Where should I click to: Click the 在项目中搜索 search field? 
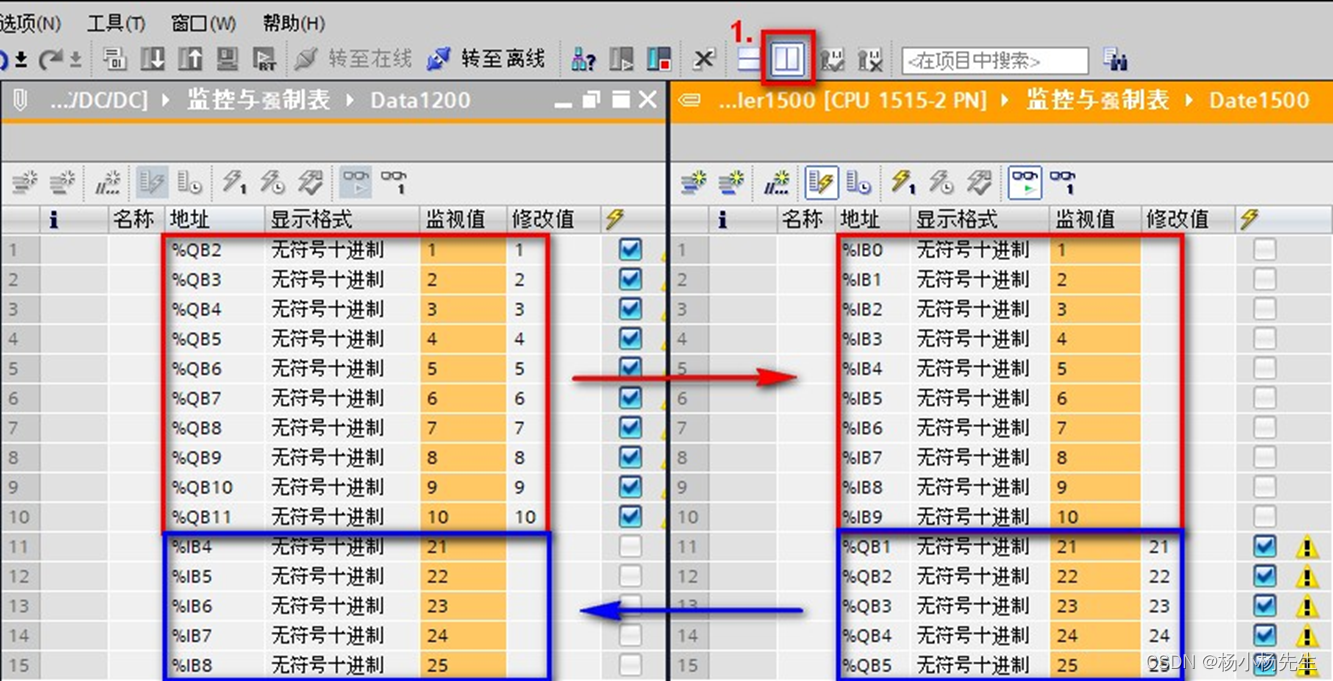[994, 61]
